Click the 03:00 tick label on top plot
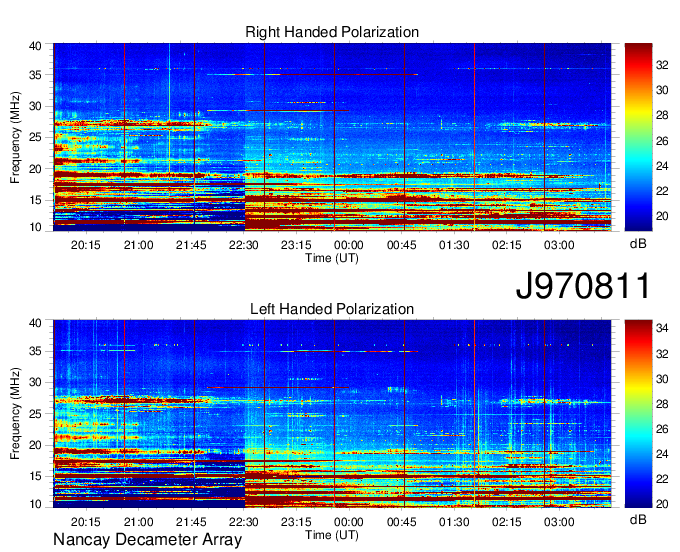This screenshot has height=552, width=680. coord(559,245)
